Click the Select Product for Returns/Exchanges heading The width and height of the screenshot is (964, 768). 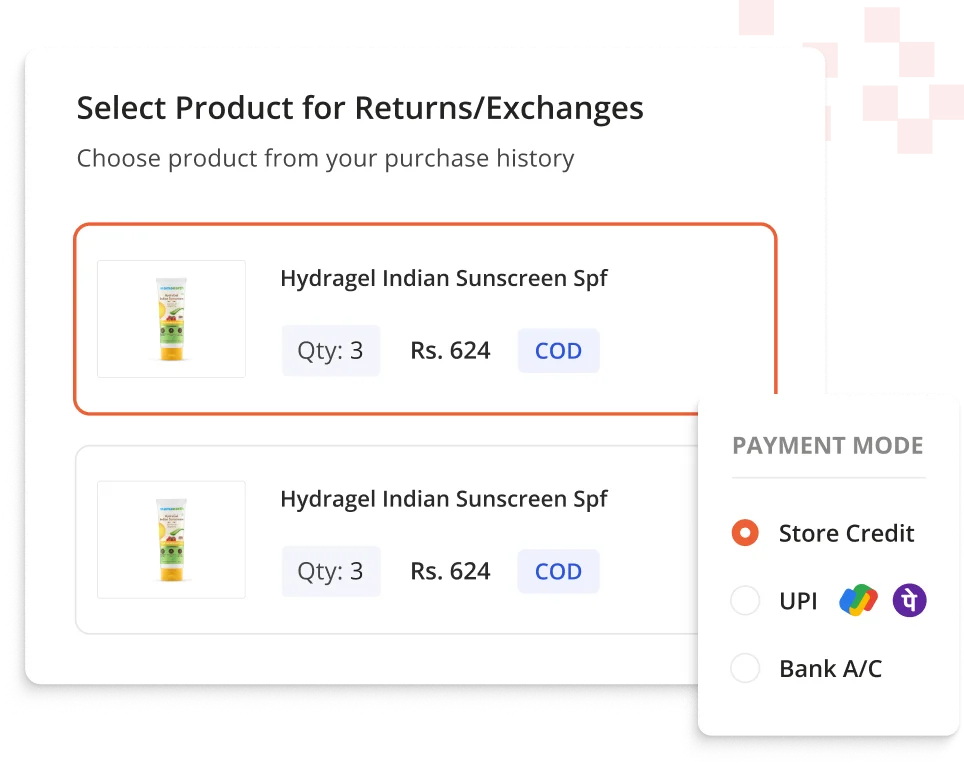tap(360, 108)
